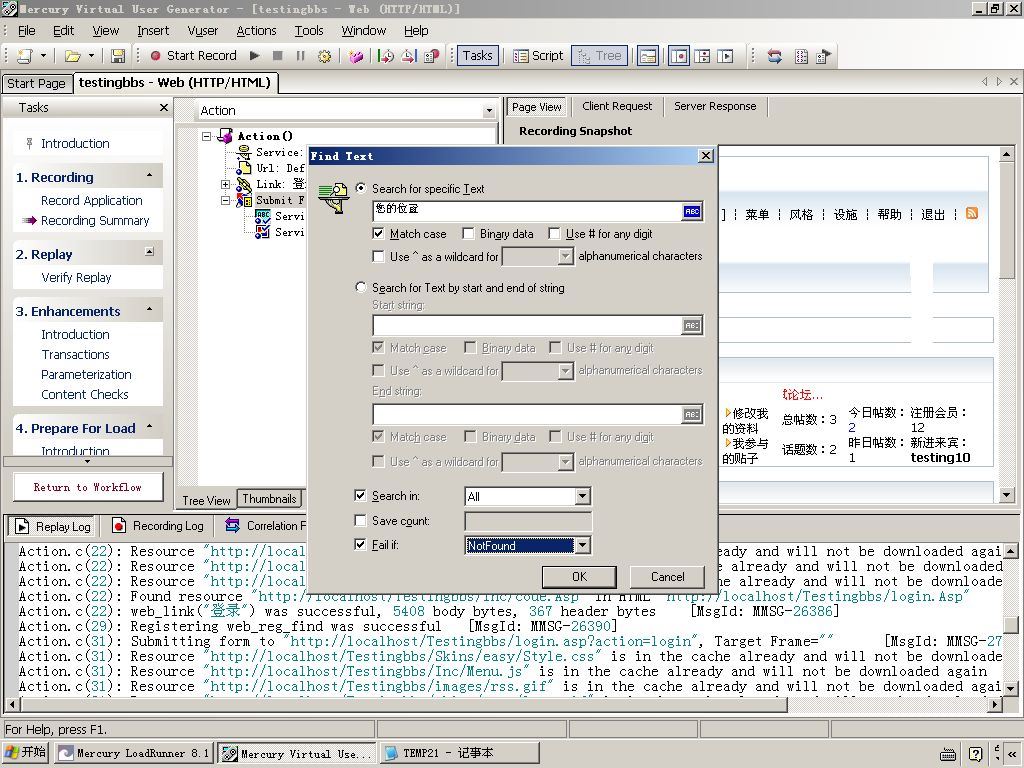This screenshot has width=1024, height=768.
Task: Click the dotted grid icon near toolbar end
Action: (801, 56)
